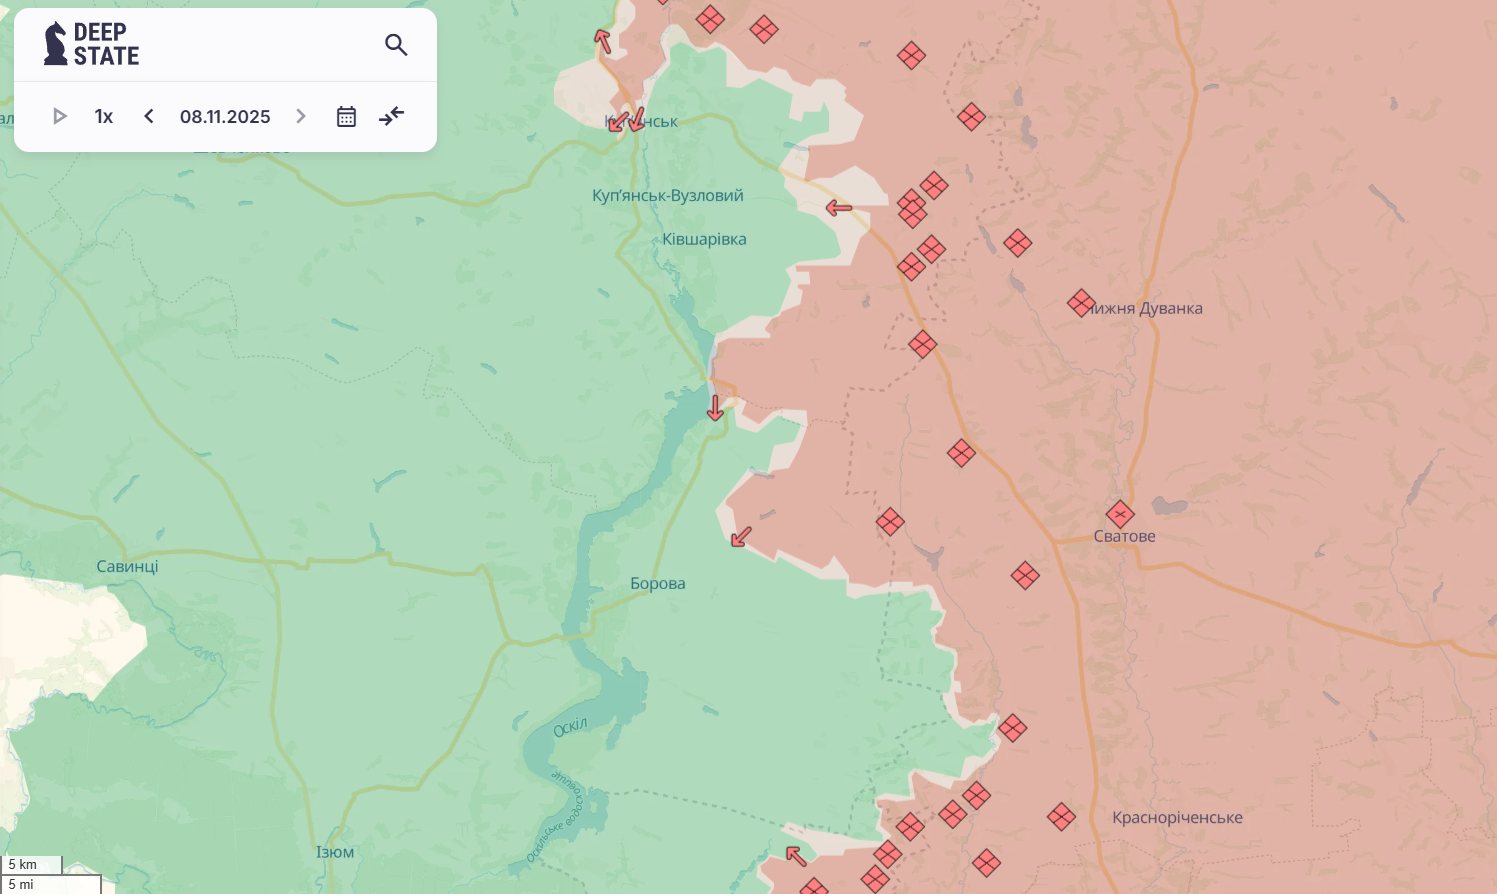This screenshot has height=894, width=1497.
Task: Select the Борова town label
Action: point(658,584)
